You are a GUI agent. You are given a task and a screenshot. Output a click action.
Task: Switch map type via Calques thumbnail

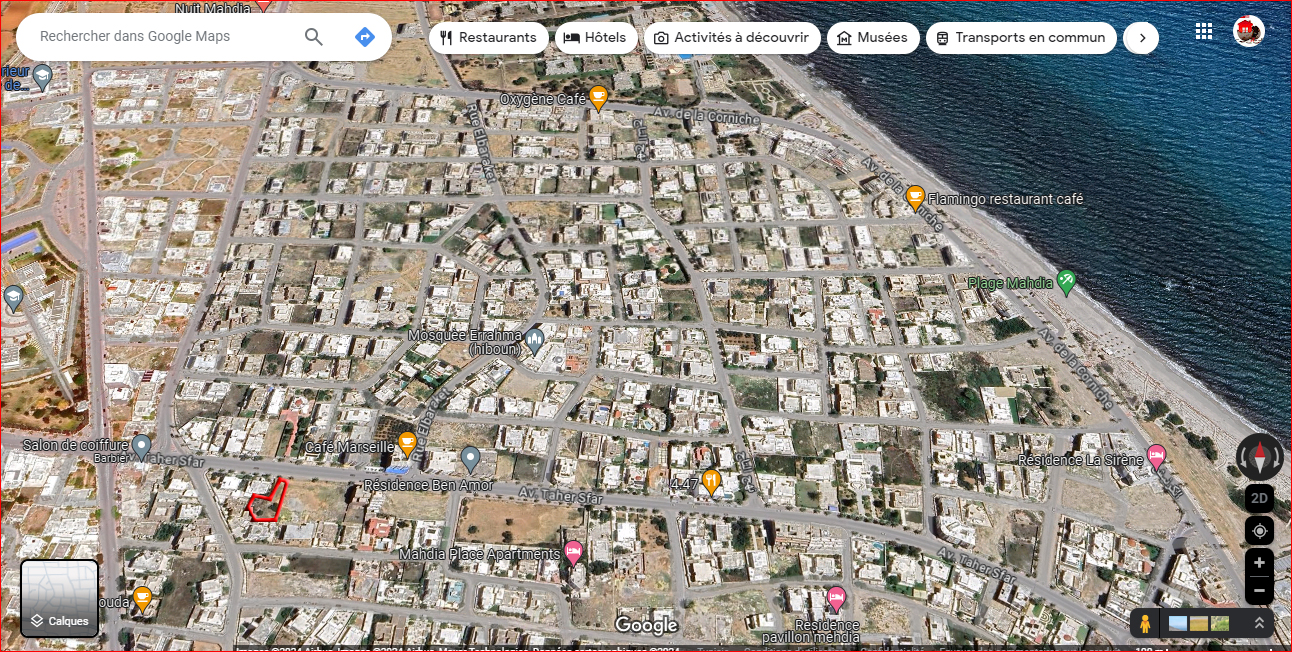click(60, 598)
